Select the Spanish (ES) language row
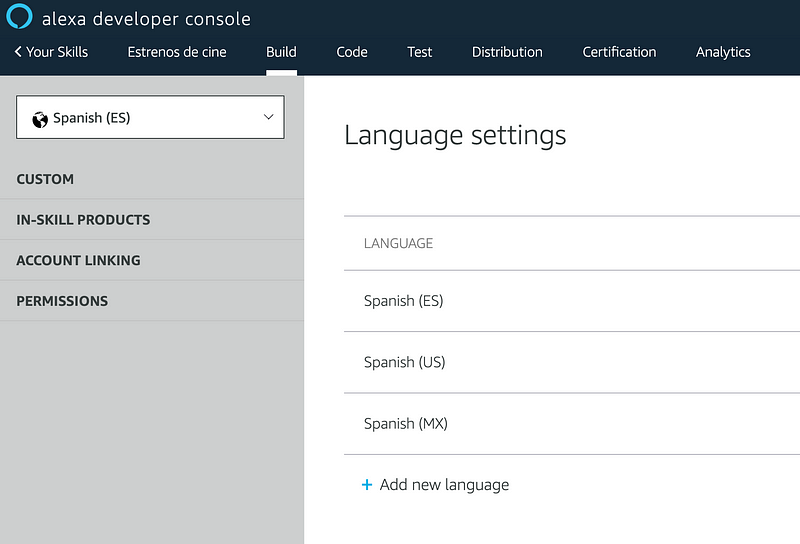 [404, 301]
